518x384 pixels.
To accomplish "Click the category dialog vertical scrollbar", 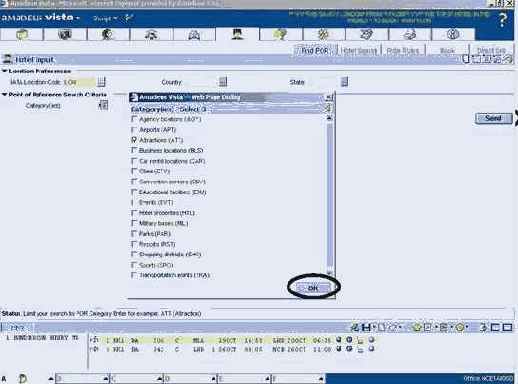I will point(329,195).
